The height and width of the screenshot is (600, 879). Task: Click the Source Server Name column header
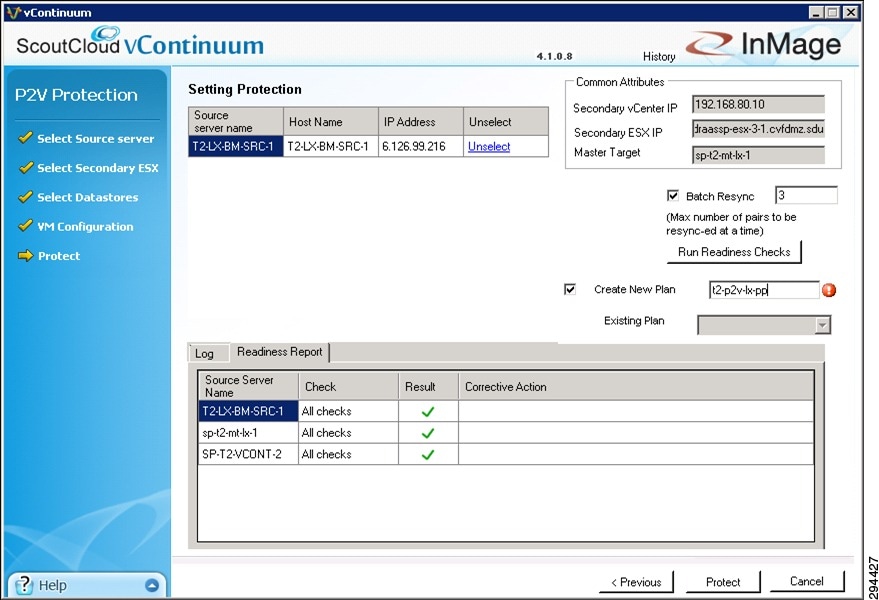tap(248, 386)
